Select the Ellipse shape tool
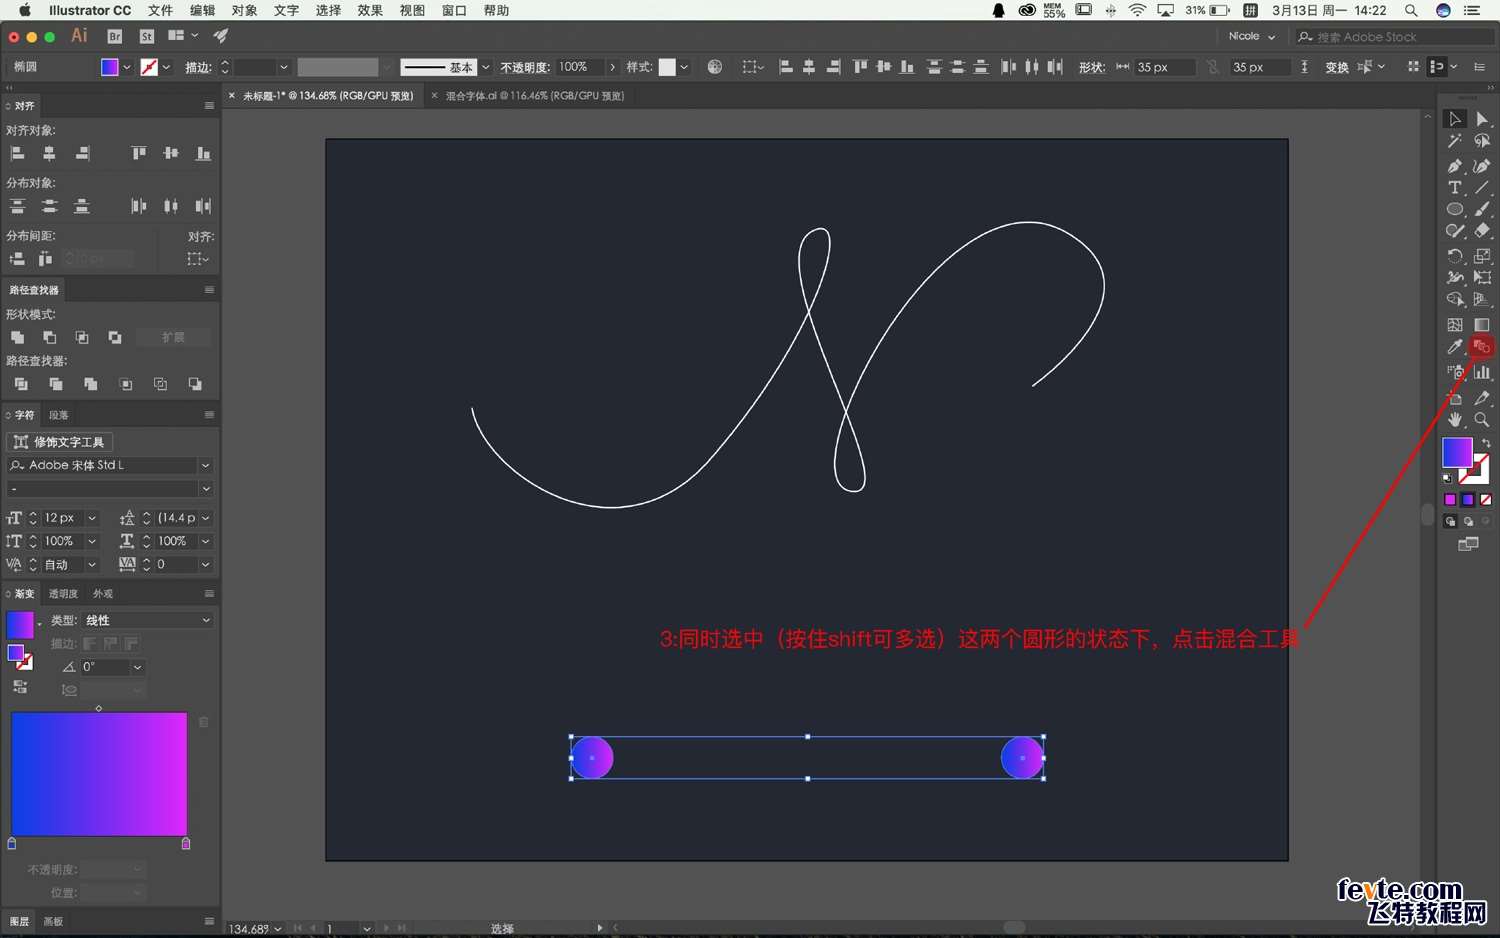Image resolution: width=1500 pixels, height=938 pixels. point(1455,209)
